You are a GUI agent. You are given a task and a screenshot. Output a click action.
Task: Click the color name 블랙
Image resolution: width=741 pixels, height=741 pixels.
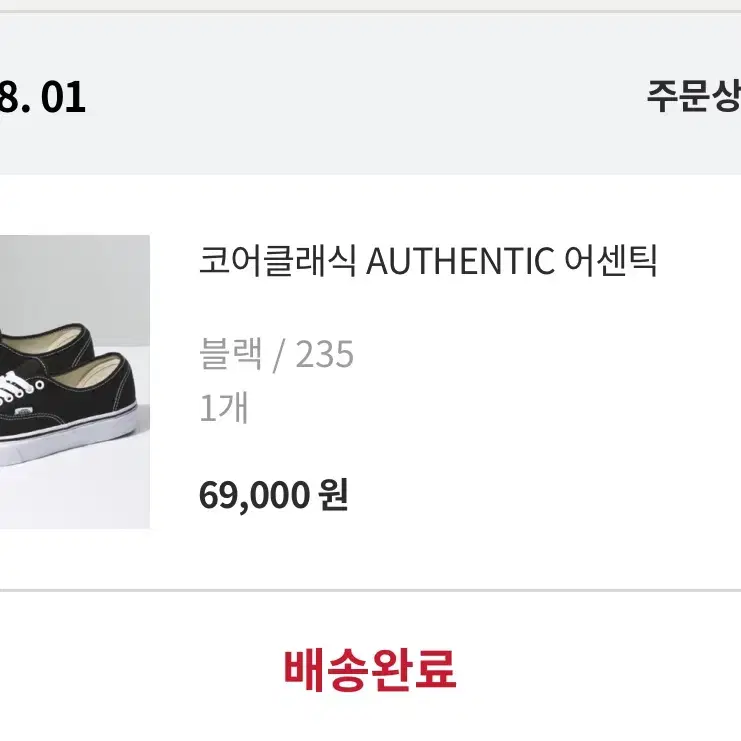point(231,353)
